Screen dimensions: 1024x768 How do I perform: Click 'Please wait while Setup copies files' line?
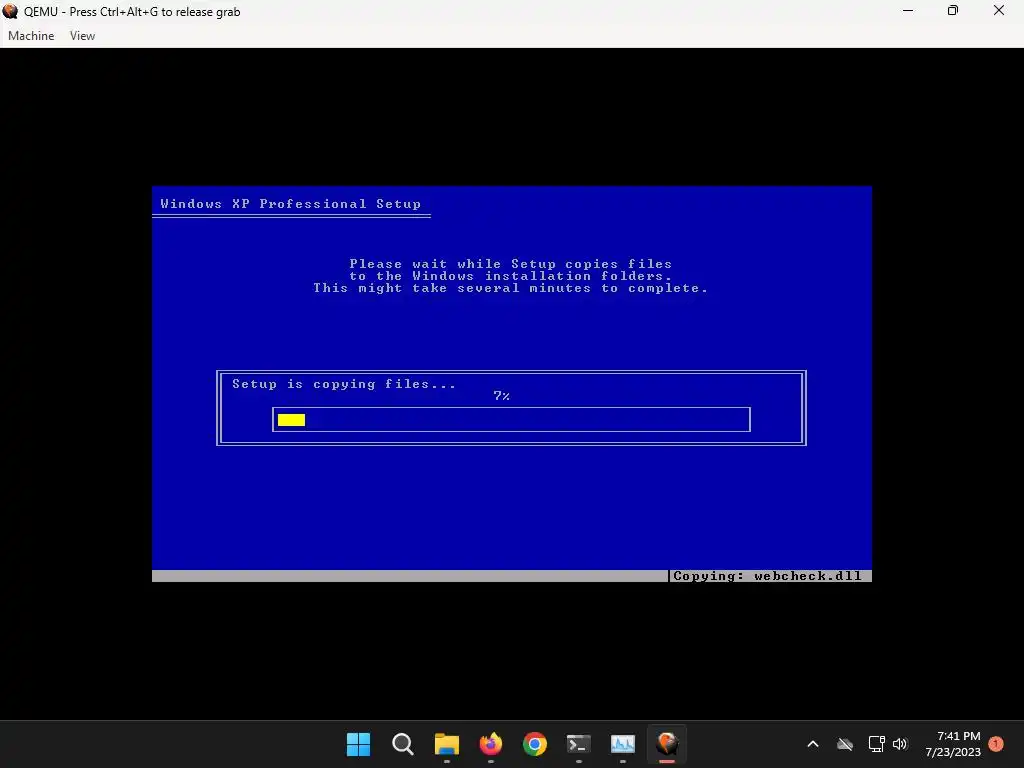(511, 264)
